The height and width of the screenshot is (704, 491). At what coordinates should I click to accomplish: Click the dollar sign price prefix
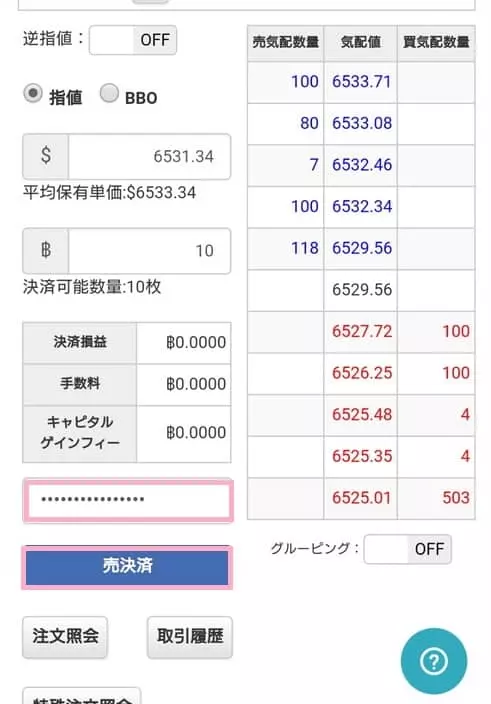pyautogui.click(x=46, y=156)
